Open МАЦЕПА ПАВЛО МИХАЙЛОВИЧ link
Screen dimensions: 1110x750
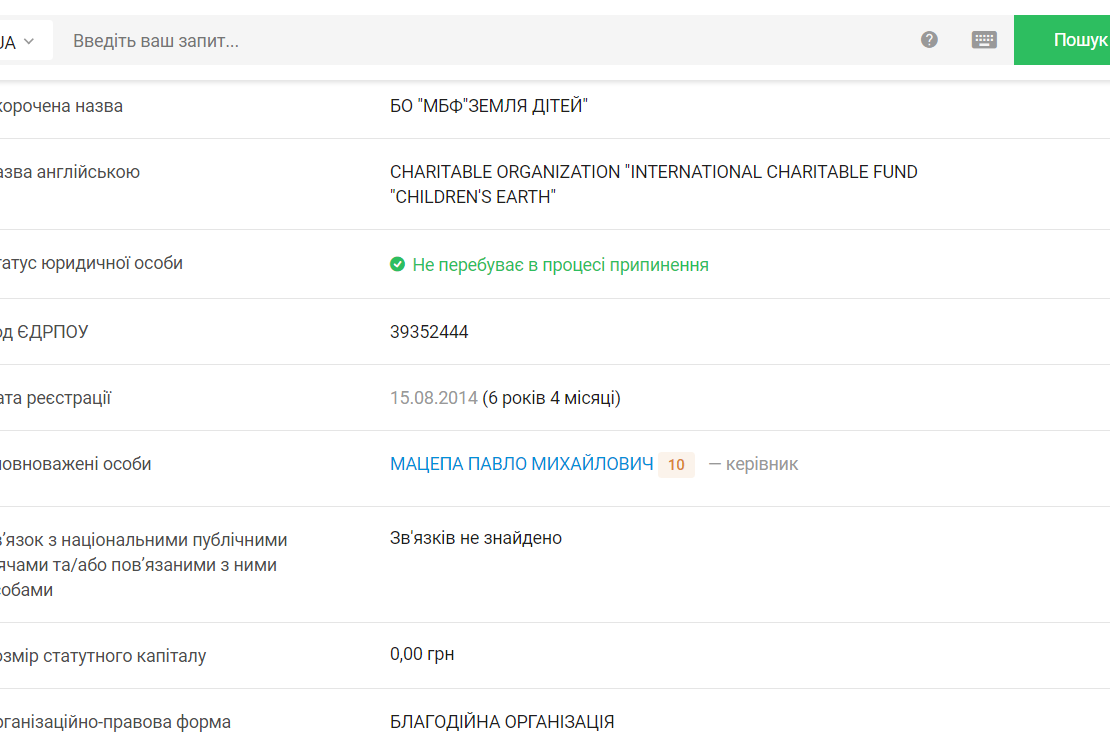click(522, 464)
